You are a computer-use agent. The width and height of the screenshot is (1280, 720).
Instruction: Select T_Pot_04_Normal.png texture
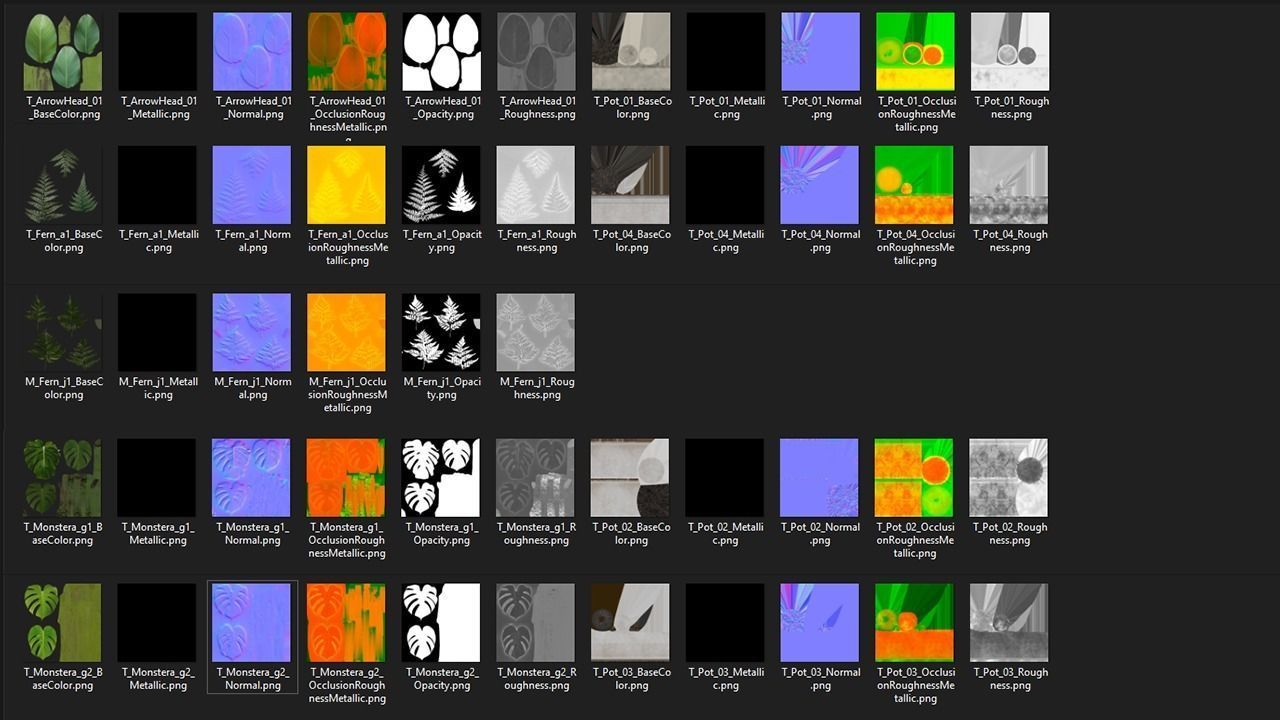820,185
